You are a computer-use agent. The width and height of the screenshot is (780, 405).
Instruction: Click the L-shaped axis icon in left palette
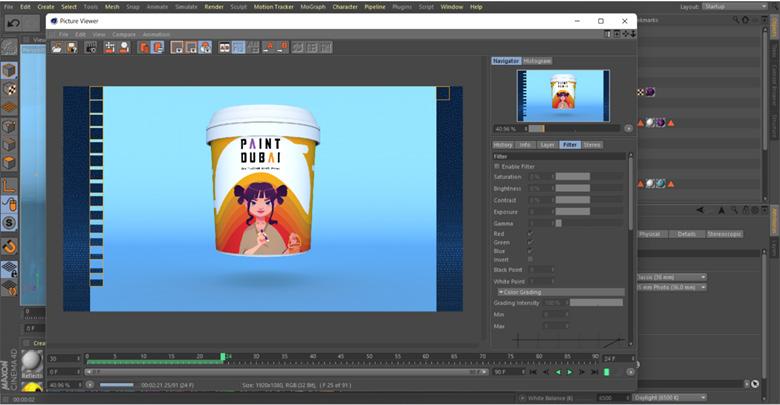click(x=9, y=186)
